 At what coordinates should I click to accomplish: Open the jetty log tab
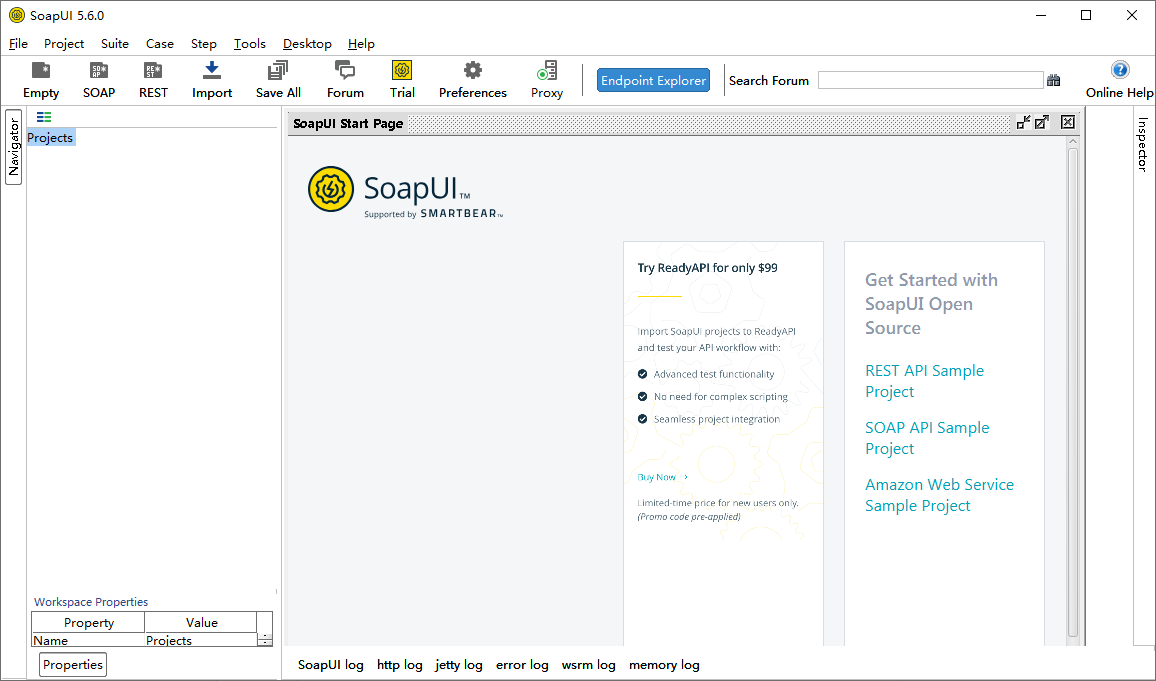tap(459, 665)
